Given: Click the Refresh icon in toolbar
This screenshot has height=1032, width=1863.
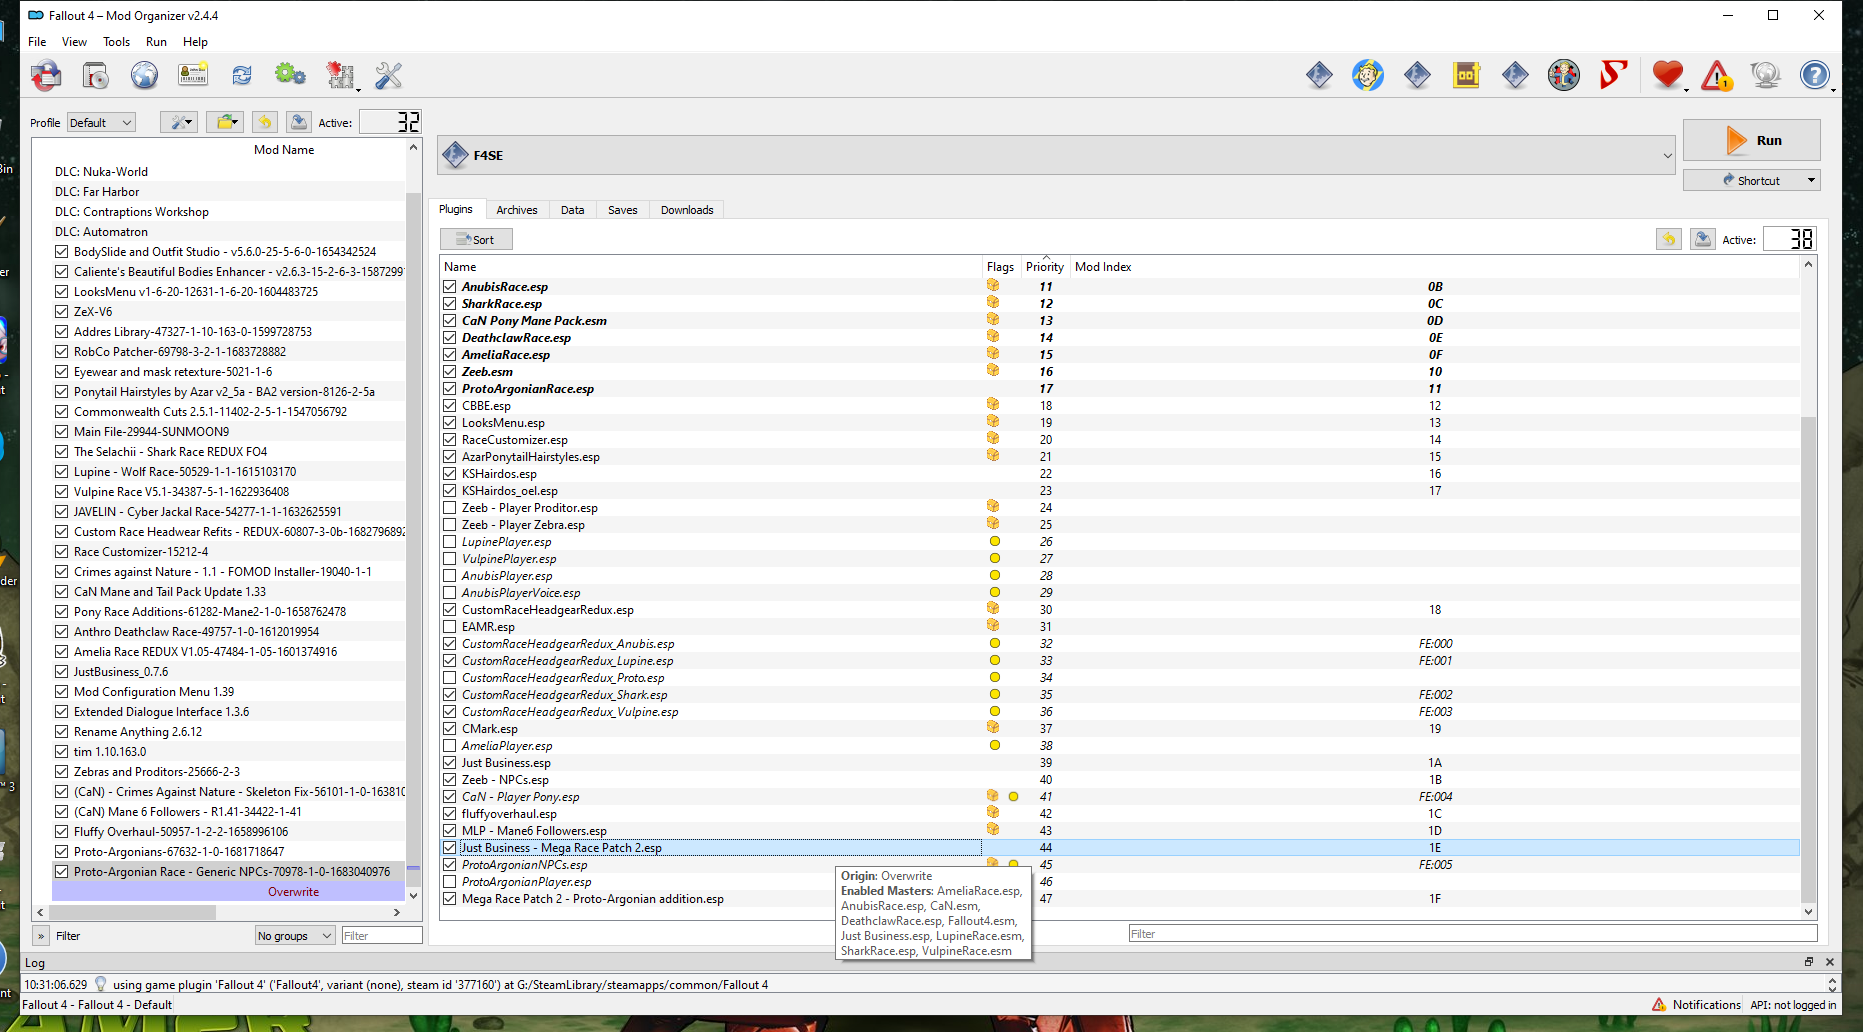Looking at the screenshot, I should (x=242, y=75).
